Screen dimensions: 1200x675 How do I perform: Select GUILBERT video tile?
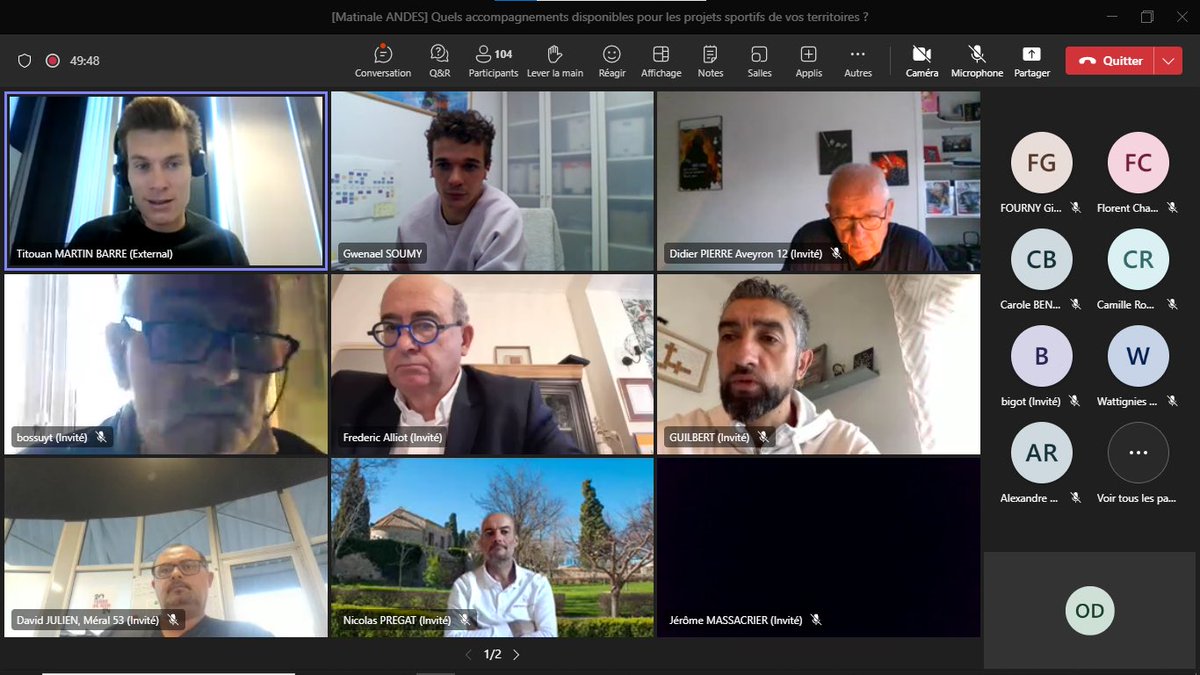(818, 364)
